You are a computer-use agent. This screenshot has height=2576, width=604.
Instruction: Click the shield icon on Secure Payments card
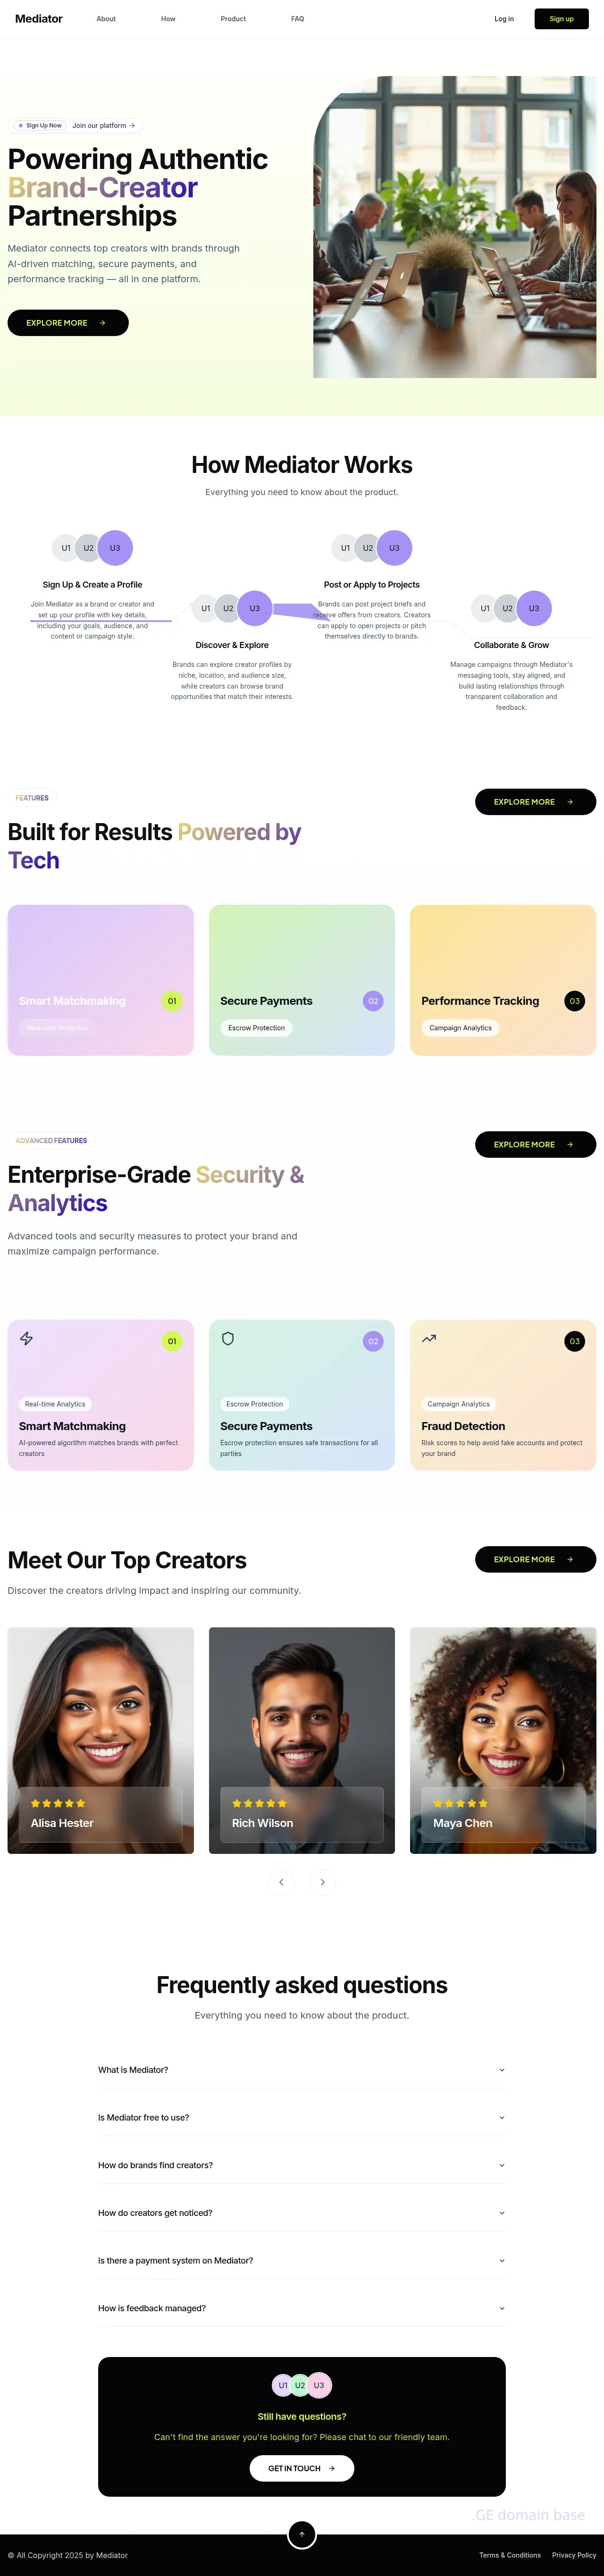coord(228,1338)
